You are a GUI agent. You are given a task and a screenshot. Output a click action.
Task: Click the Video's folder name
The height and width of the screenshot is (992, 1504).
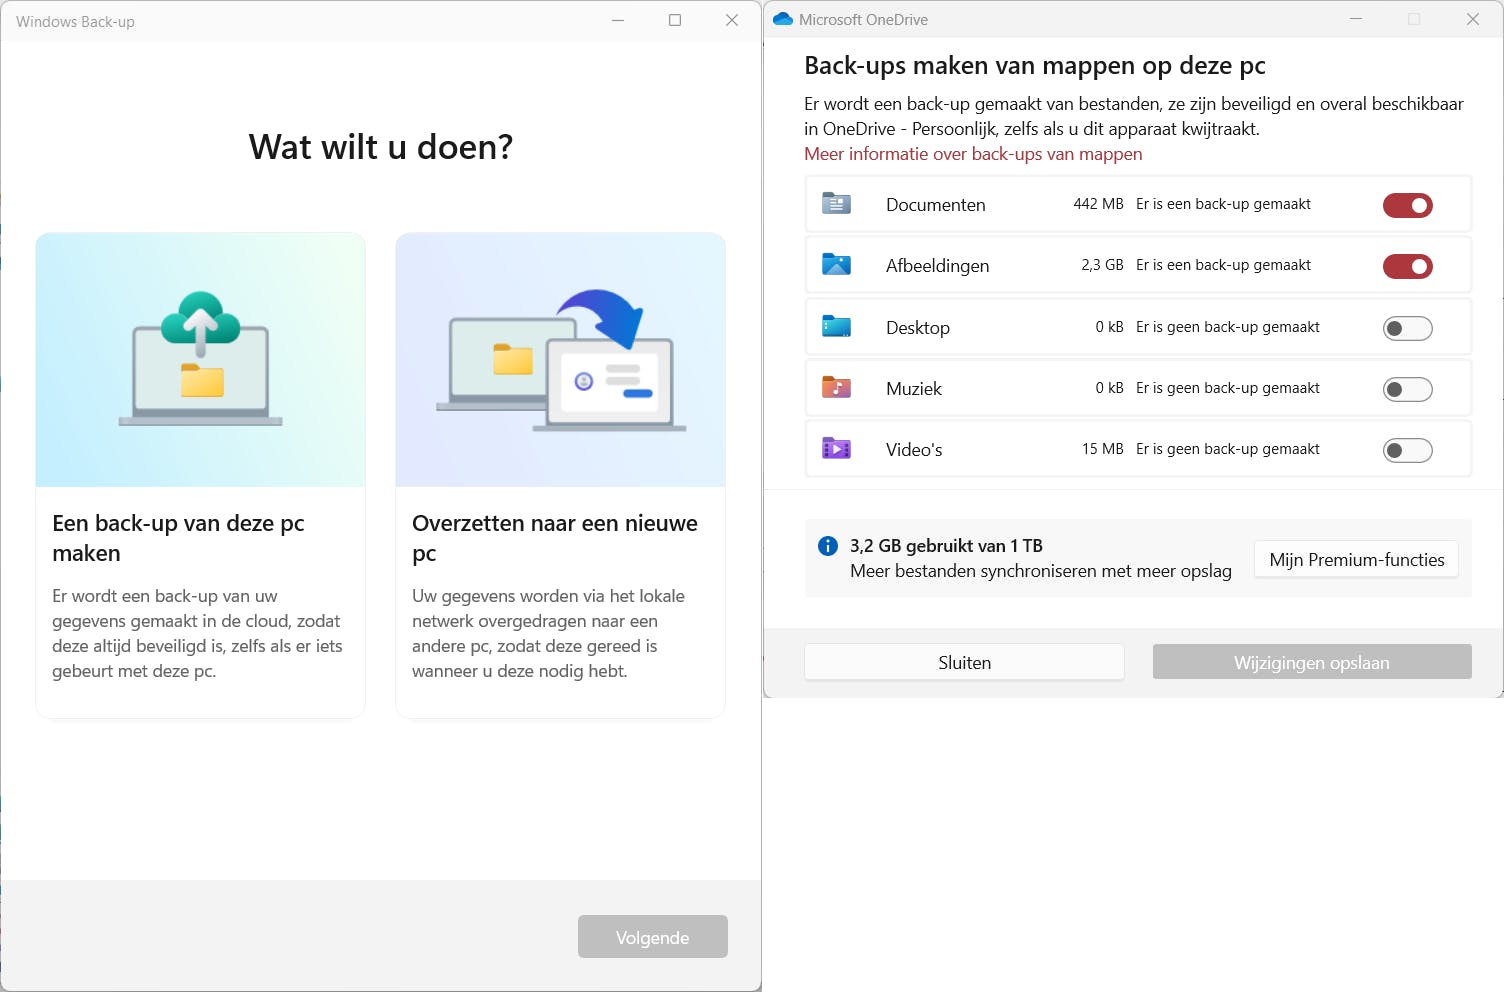914,450
